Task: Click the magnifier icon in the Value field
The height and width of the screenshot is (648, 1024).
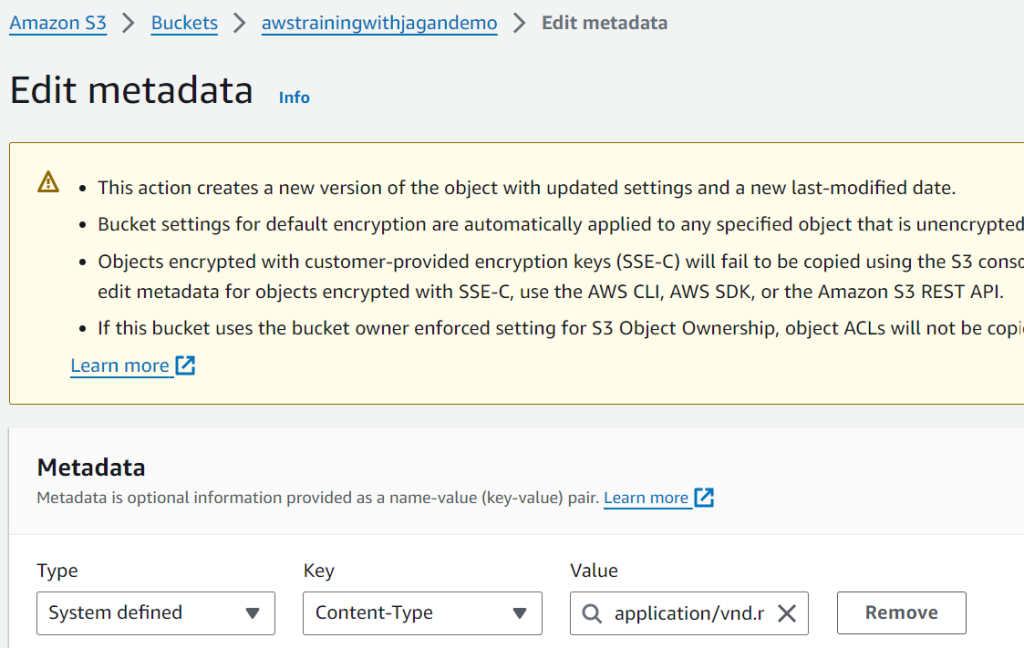Action: (592, 613)
